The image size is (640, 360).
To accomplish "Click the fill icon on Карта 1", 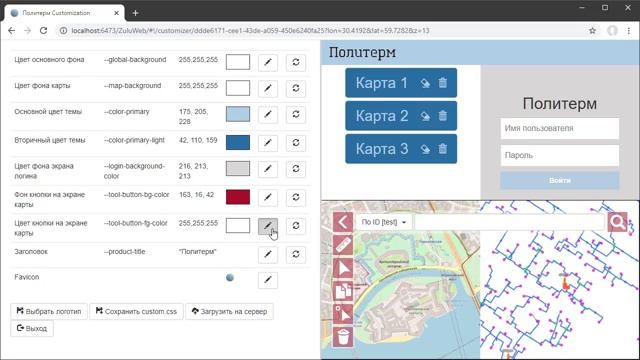I will coord(425,83).
